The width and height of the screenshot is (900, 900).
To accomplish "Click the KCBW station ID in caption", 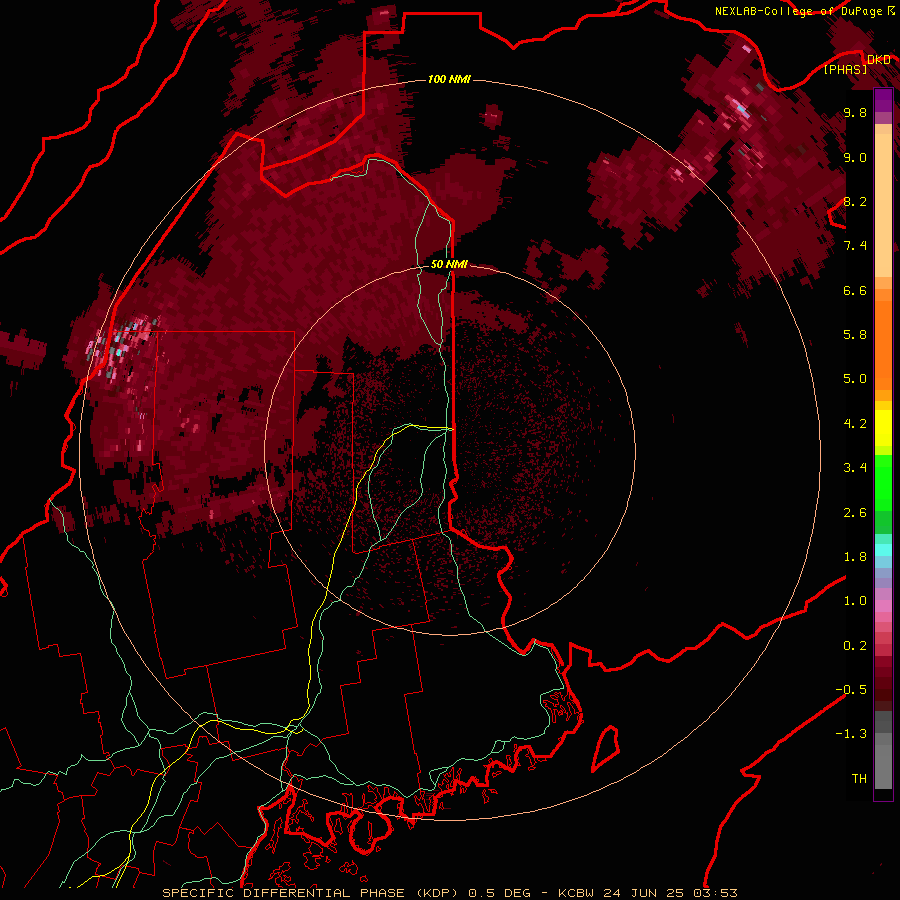I will pyautogui.click(x=576, y=893).
